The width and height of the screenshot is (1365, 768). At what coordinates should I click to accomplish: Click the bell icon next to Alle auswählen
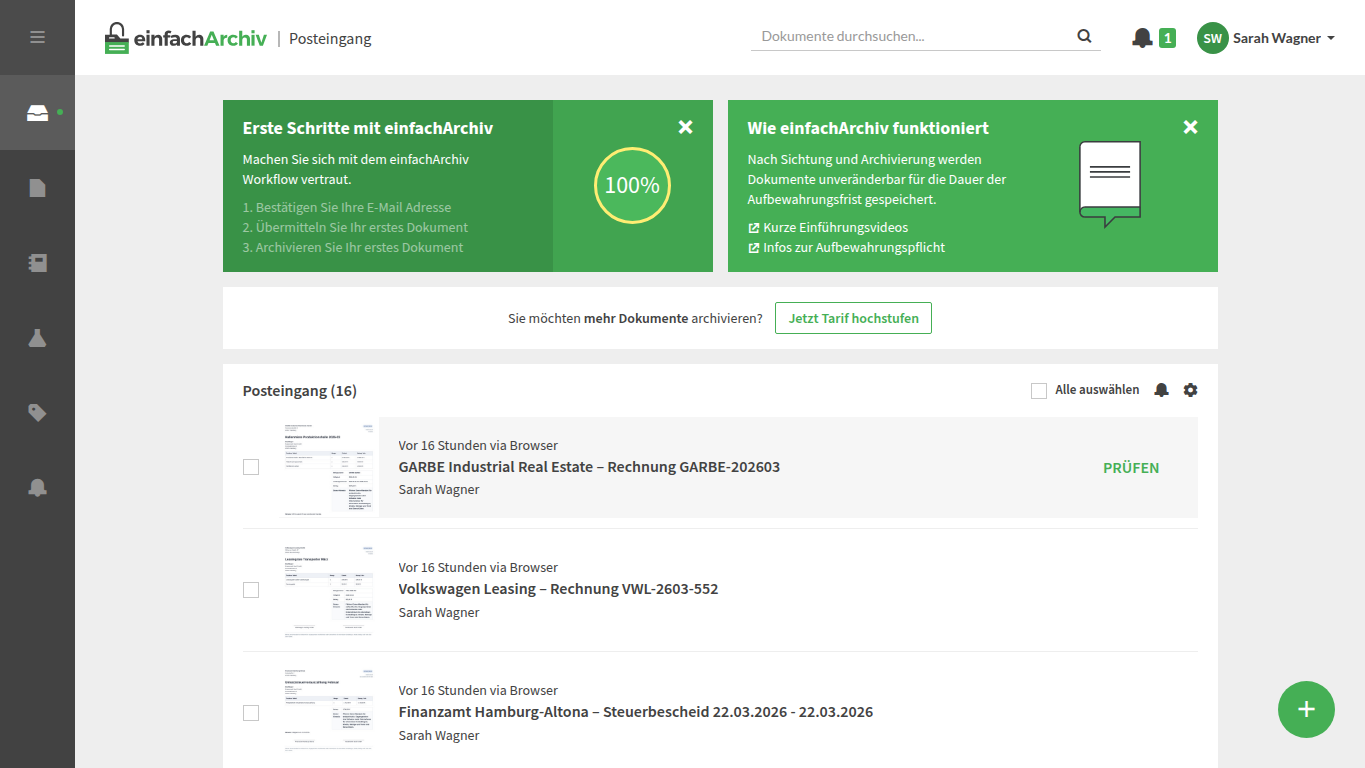pos(1161,390)
